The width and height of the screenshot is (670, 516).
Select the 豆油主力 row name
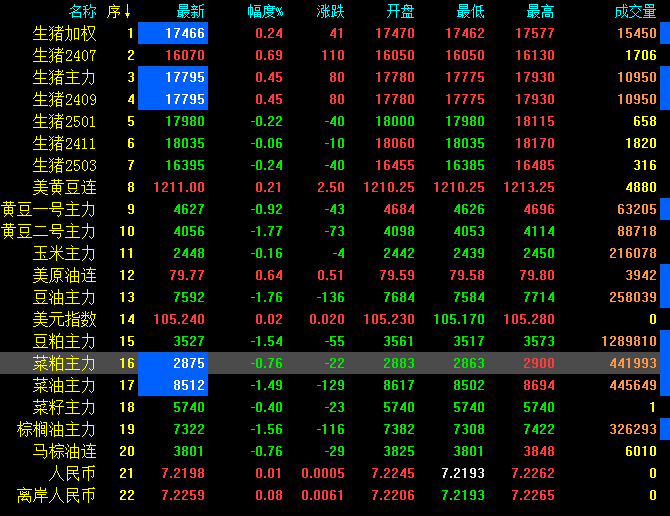point(65,297)
